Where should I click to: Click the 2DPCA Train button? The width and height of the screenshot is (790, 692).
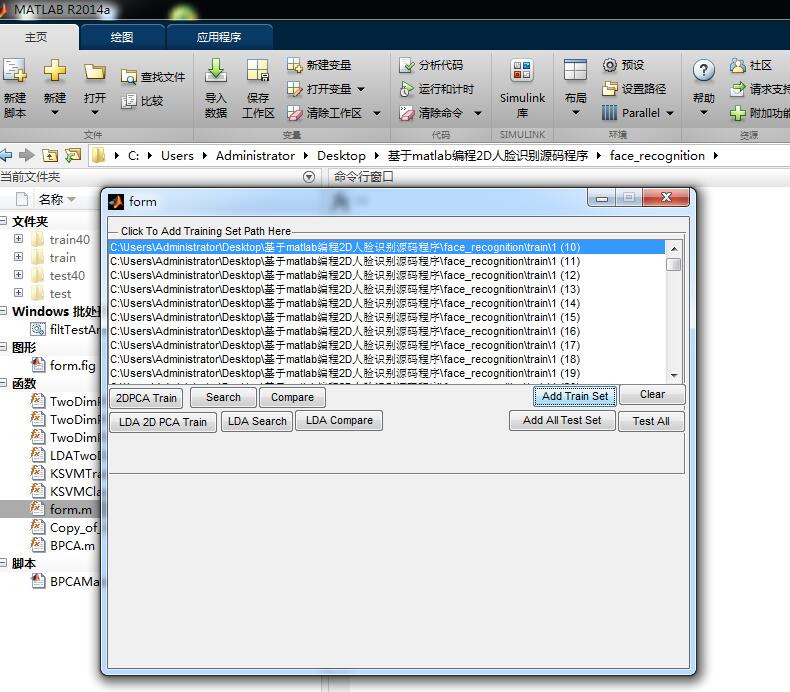146,398
